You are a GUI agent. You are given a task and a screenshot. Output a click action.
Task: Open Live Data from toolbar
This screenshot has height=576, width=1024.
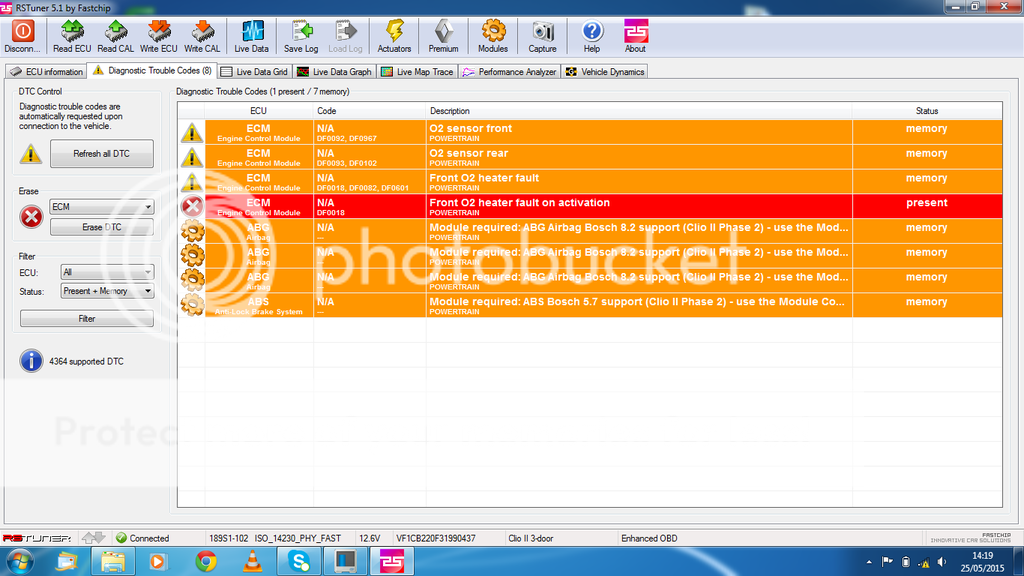(x=251, y=36)
